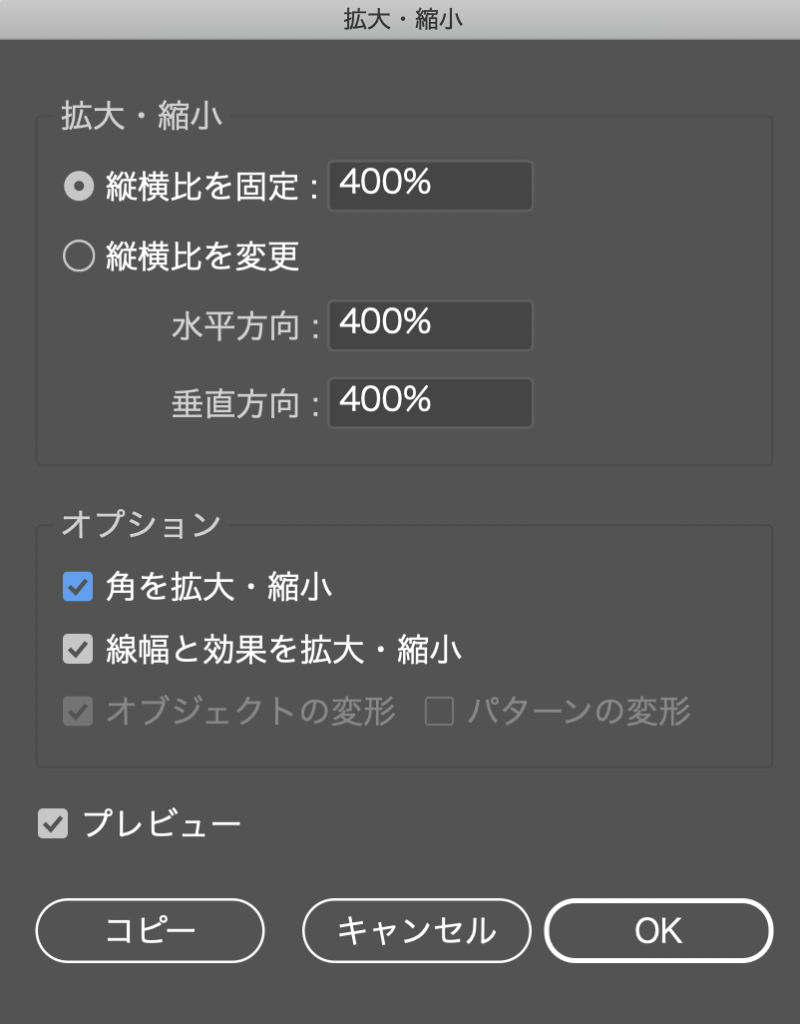Click the 縦横比を変更 label text
This screenshot has width=800, height=1024.
point(202,258)
